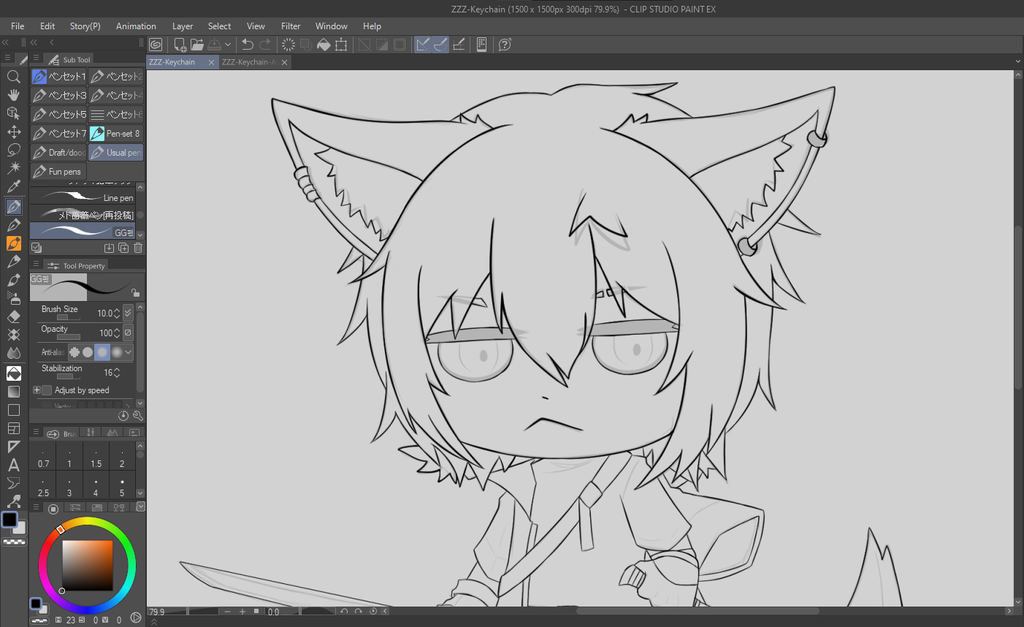Choose the Usual pen sub tool group
The image size is (1024, 627).
click(x=116, y=153)
